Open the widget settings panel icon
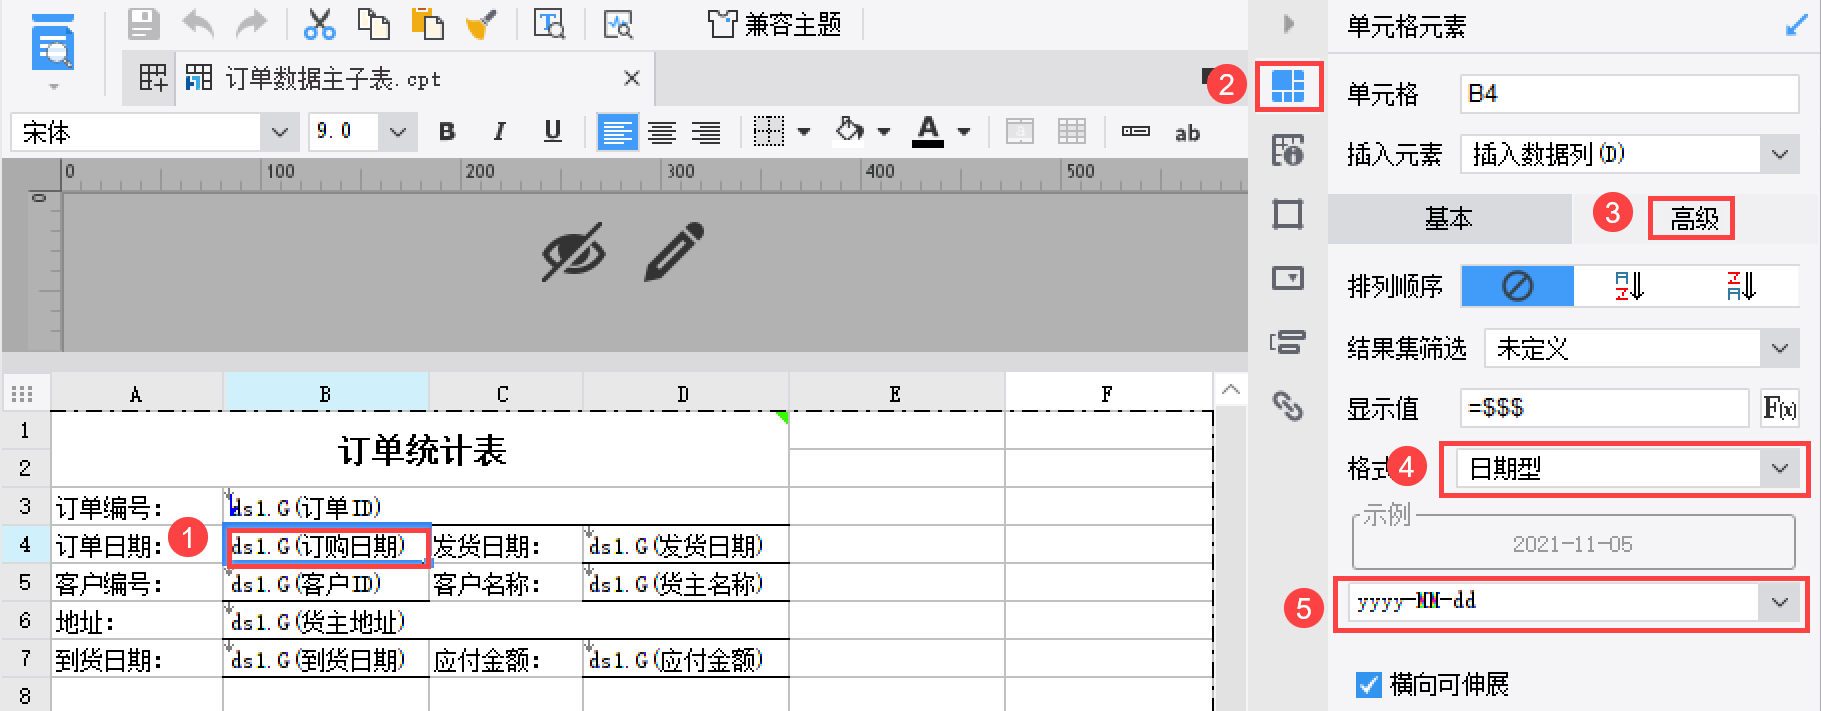Viewport: 1821px width, 711px height. click(1288, 278)
